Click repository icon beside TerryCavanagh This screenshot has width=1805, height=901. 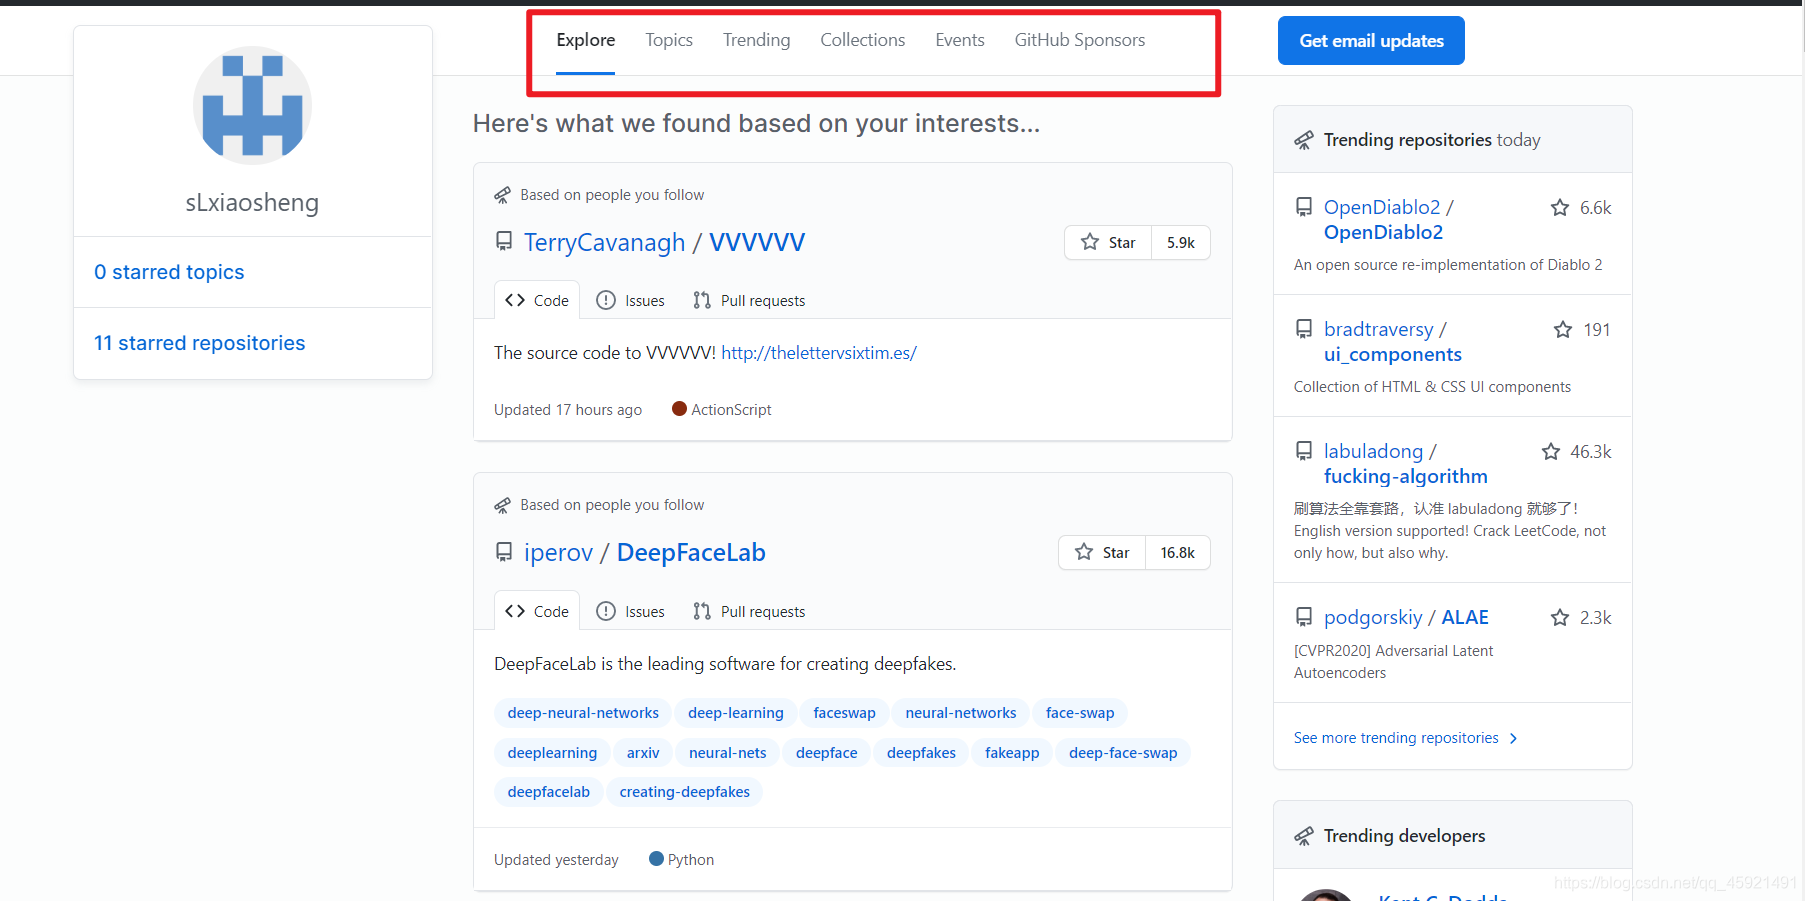coord(504,241)
